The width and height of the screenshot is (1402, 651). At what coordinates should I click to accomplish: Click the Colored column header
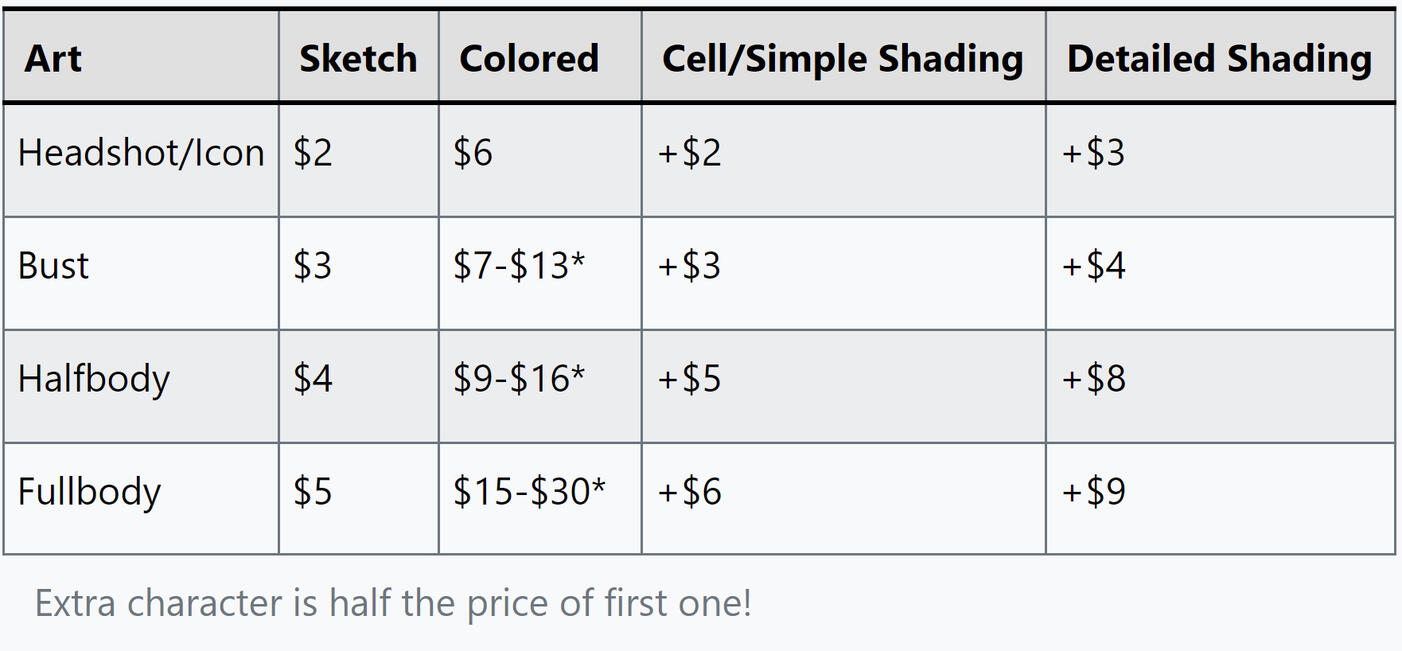tap(529, 58)
